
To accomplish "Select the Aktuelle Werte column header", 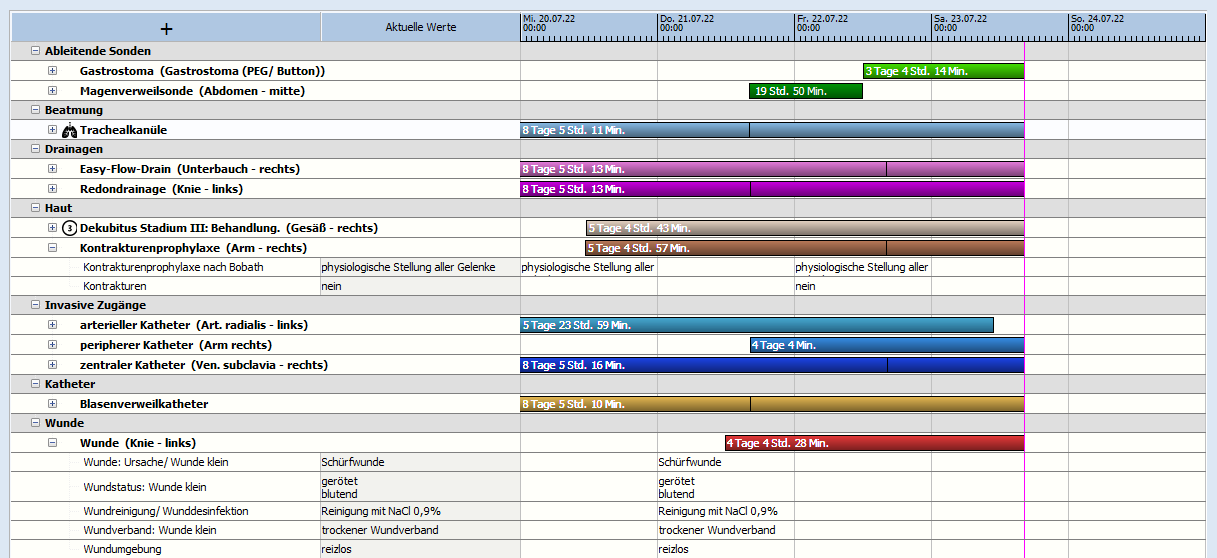I will click(420, 27).
